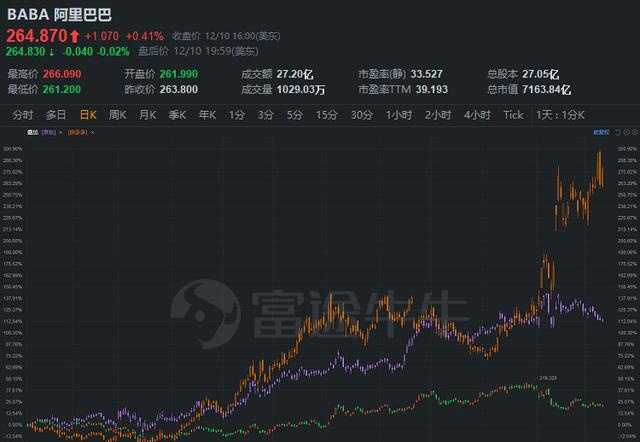The width and height of the screenshot is (640, 442).
Task: Click the total shares value 27.05亿
Action: click(x=541, y=74)
